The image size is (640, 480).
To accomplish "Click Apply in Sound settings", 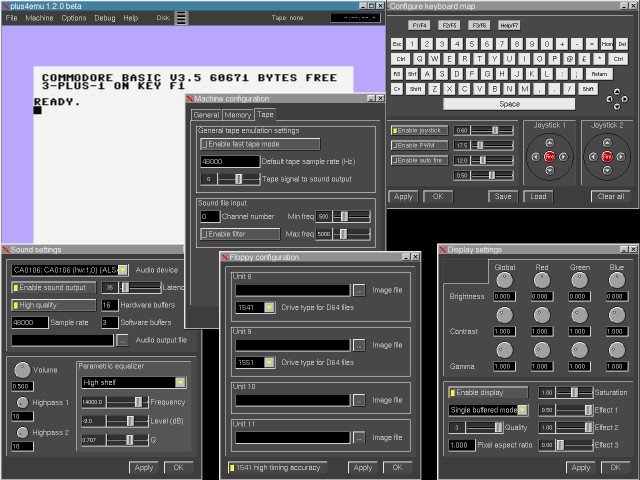I will point(144,468).
